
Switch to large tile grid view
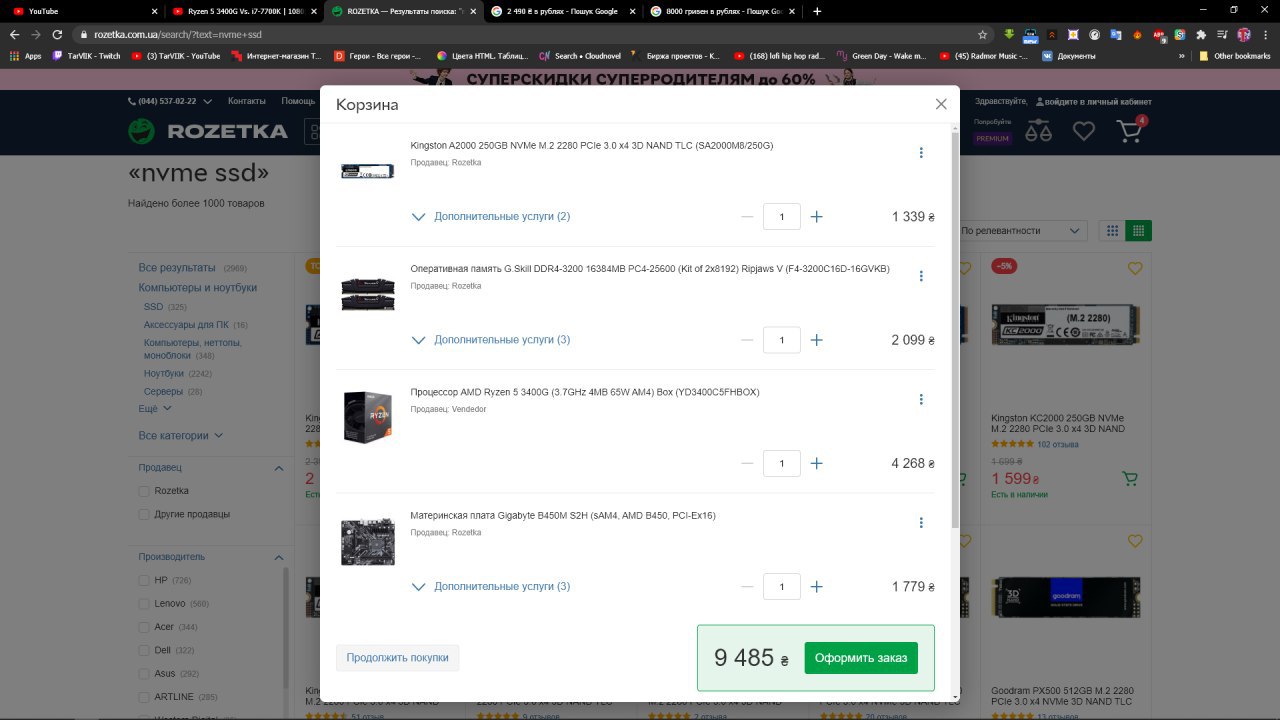(1112, 231)
